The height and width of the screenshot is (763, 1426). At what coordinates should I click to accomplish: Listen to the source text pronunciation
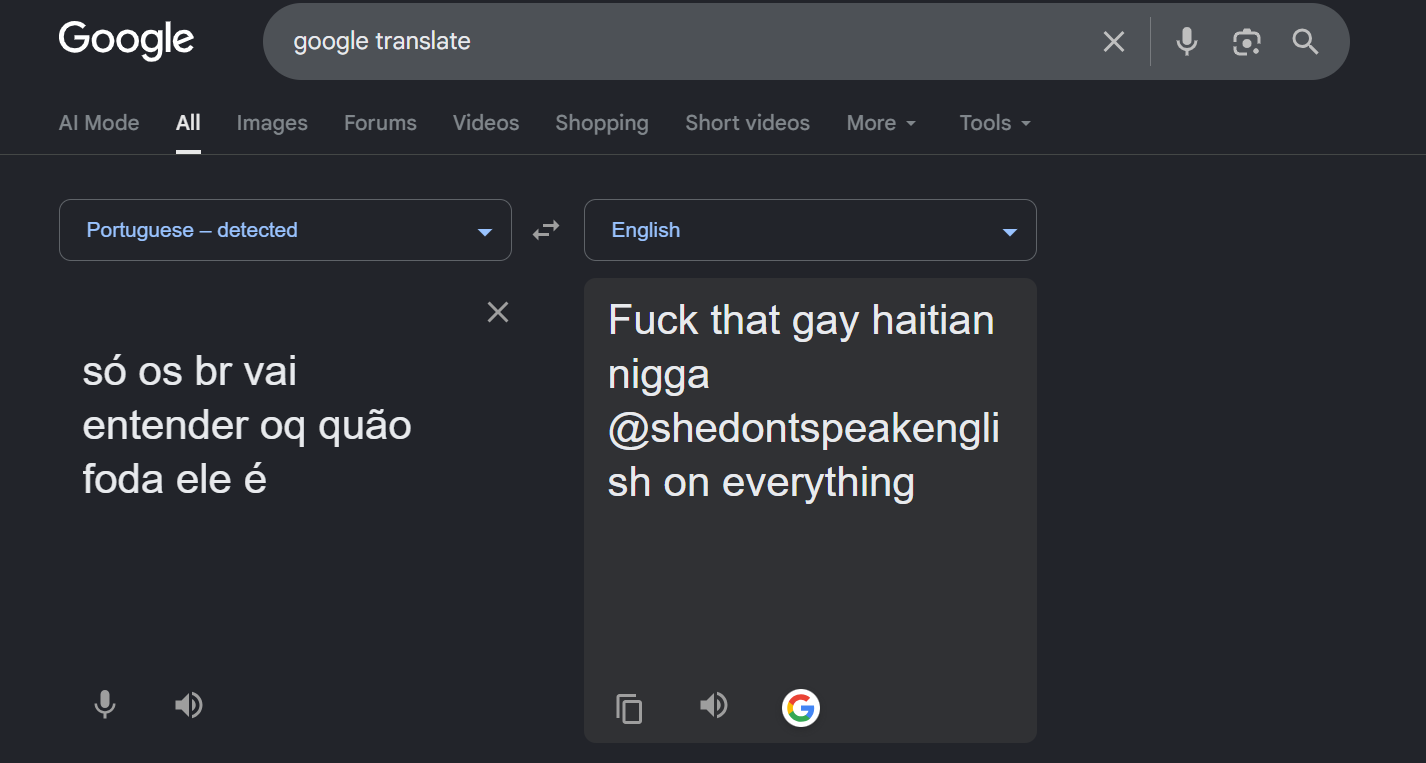pos(188,705)
